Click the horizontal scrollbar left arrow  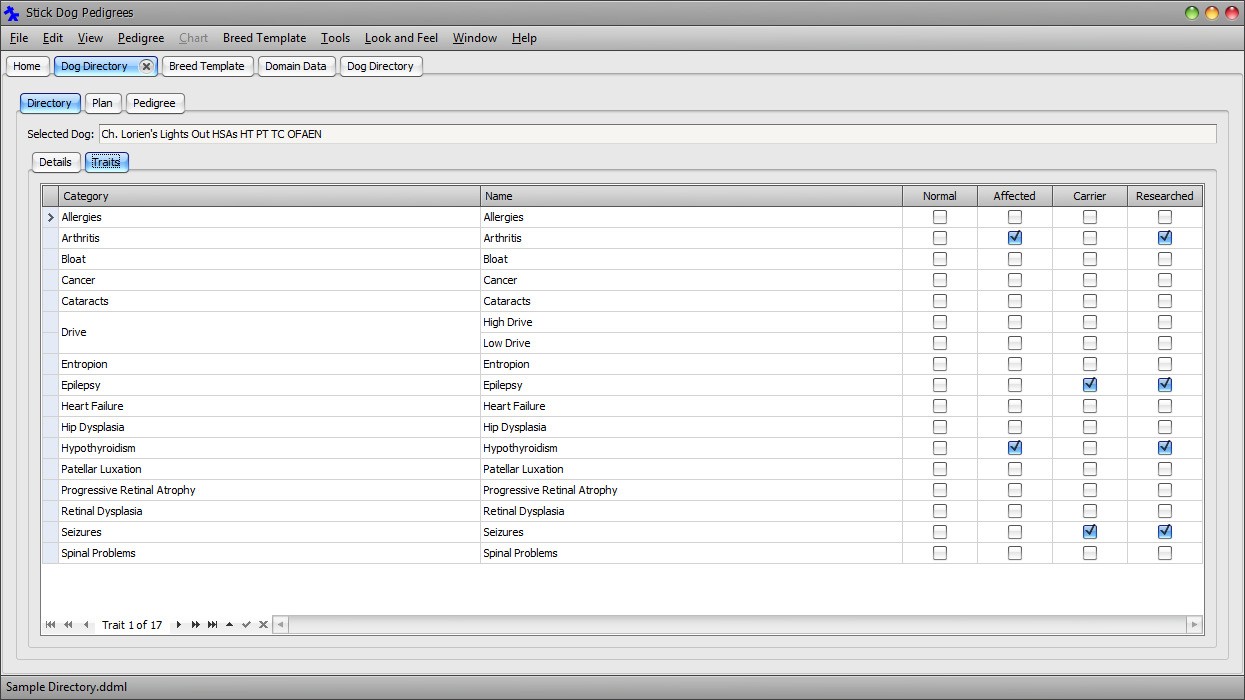(280, 624)
